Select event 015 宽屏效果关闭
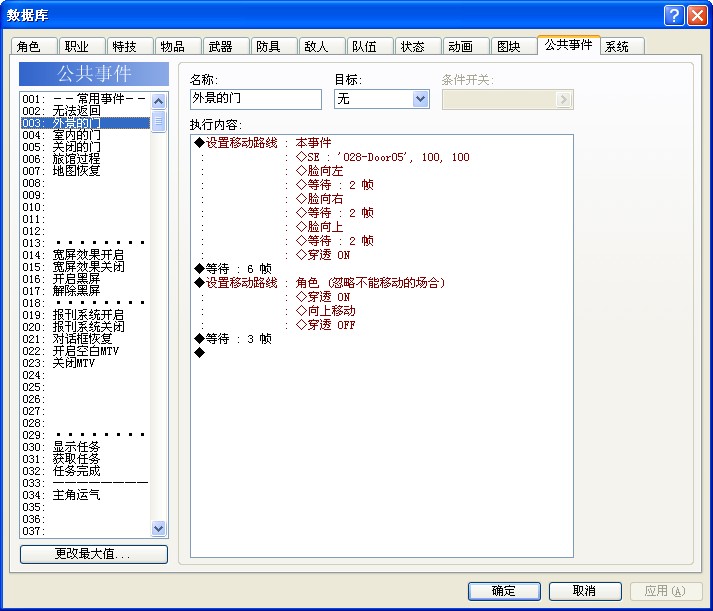Image resolution: width=713 pixels, height=611 pixels. [85, 267]
